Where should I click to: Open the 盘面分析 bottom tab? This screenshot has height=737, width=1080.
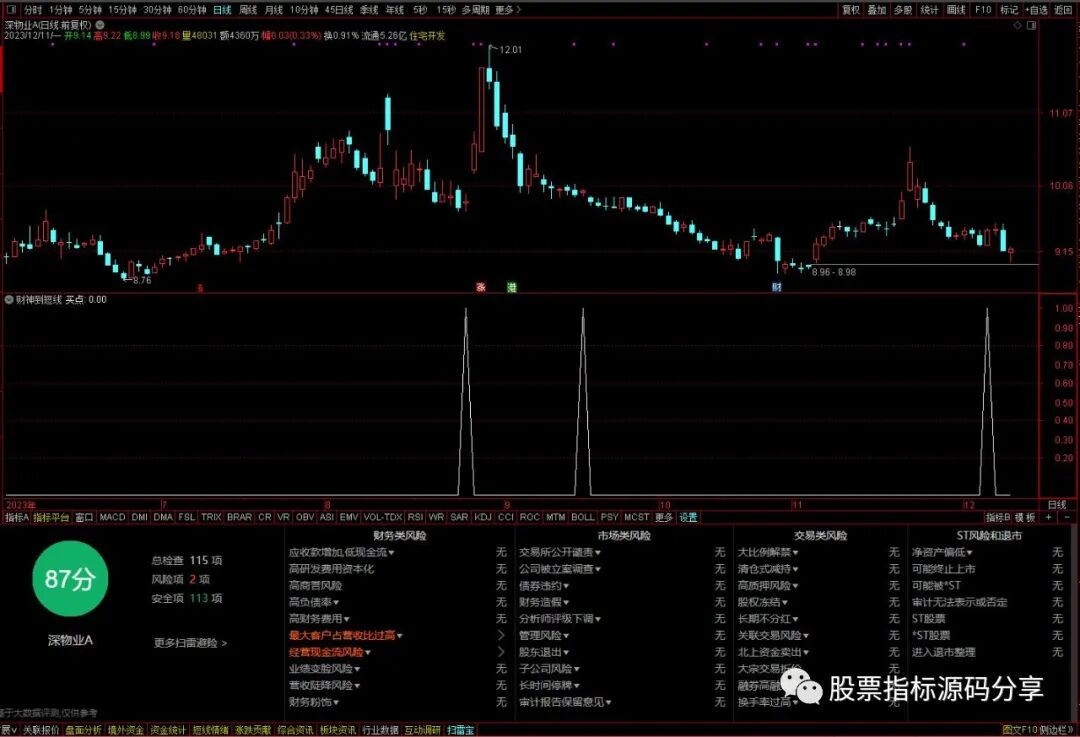tap(83, 730)
